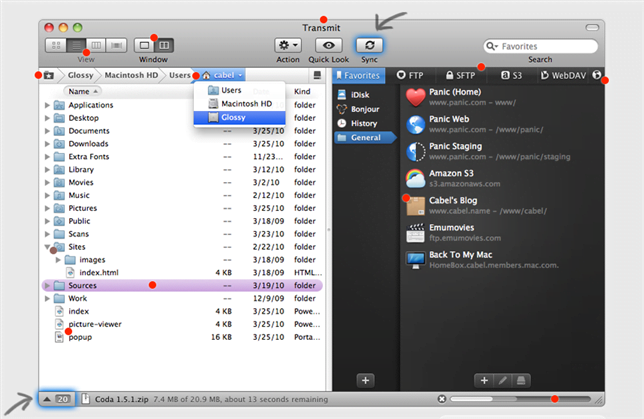Open the Panic (Home) favorite
This screenshot has width=644, height=419.
coord(502,97)
